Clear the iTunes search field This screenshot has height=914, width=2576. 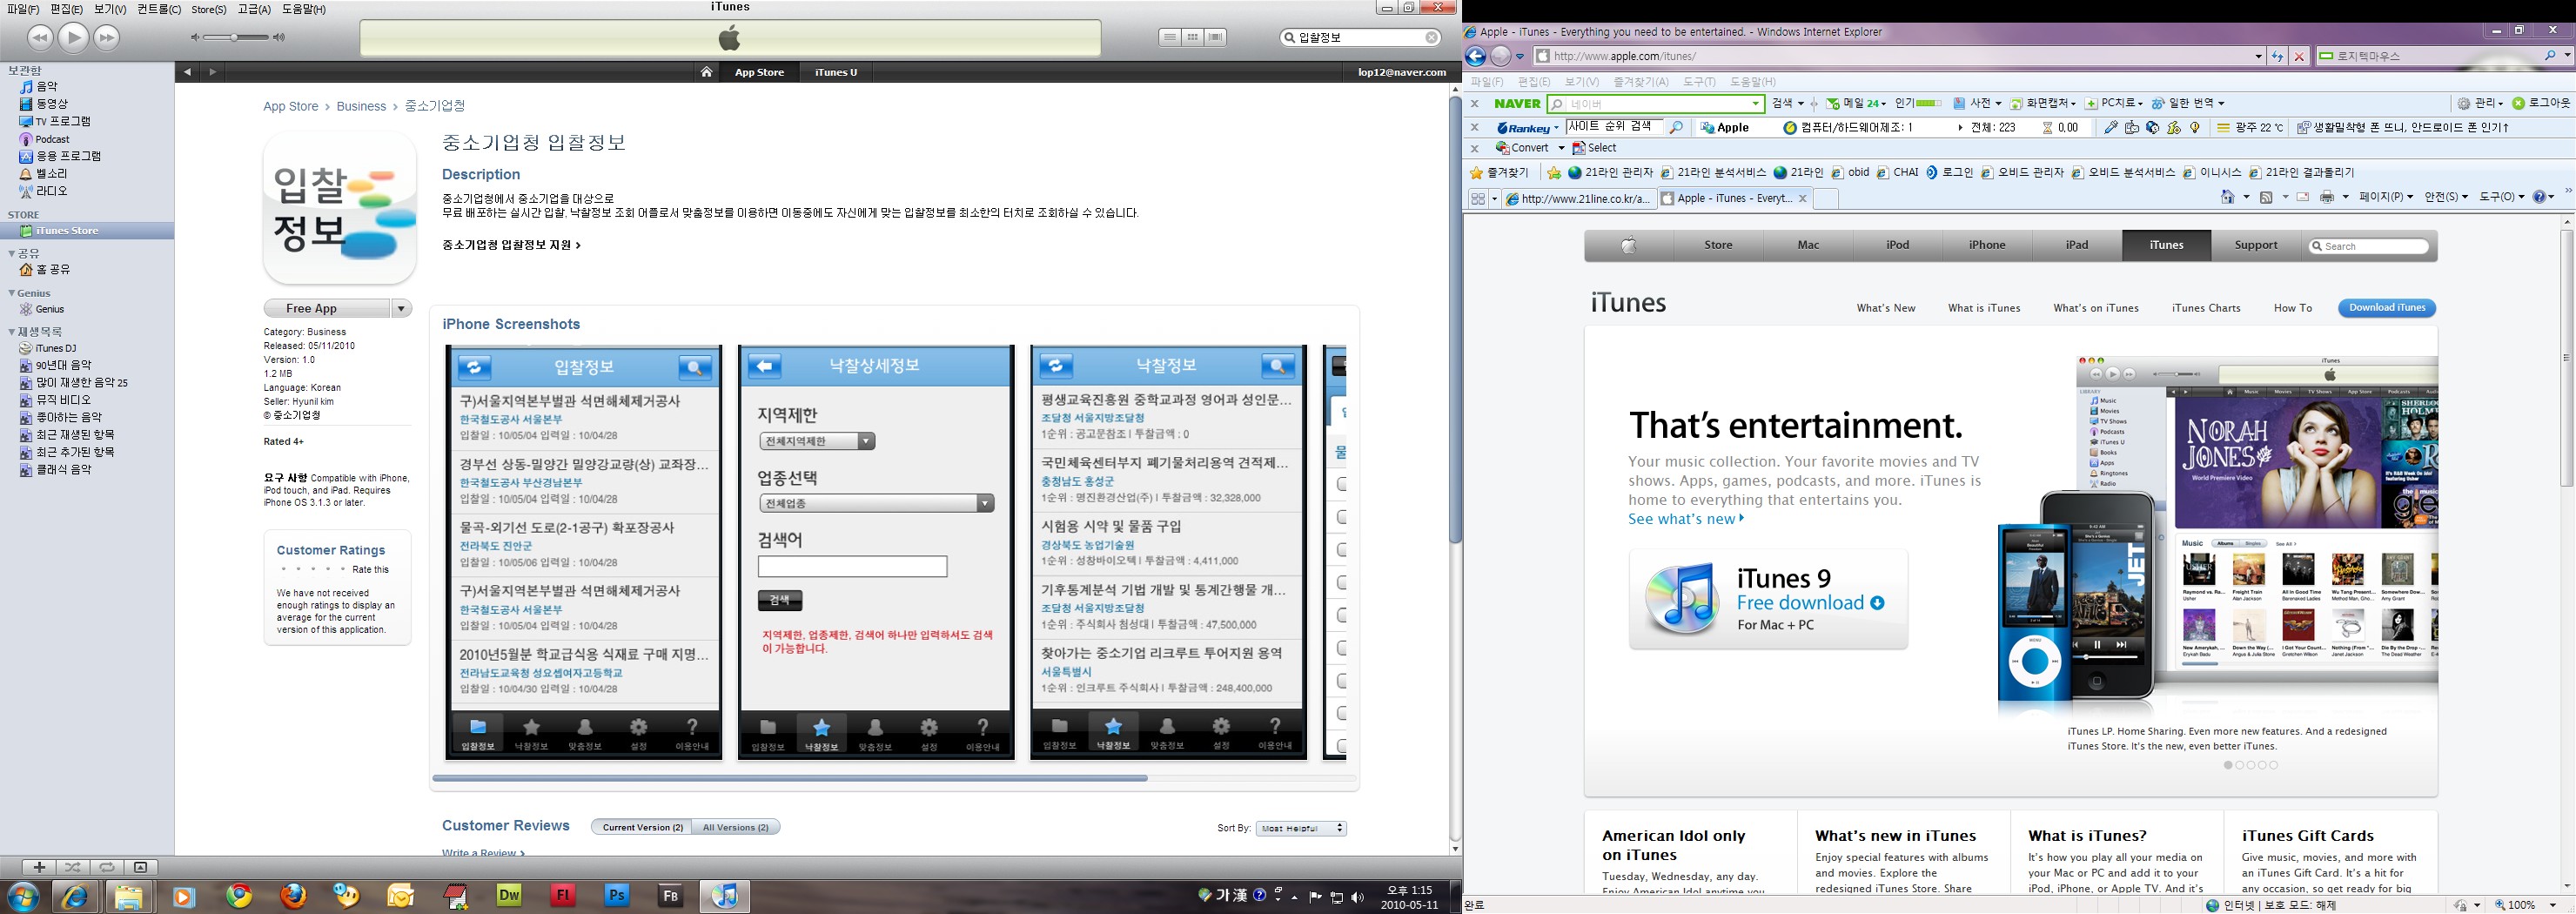(1432, 38)
